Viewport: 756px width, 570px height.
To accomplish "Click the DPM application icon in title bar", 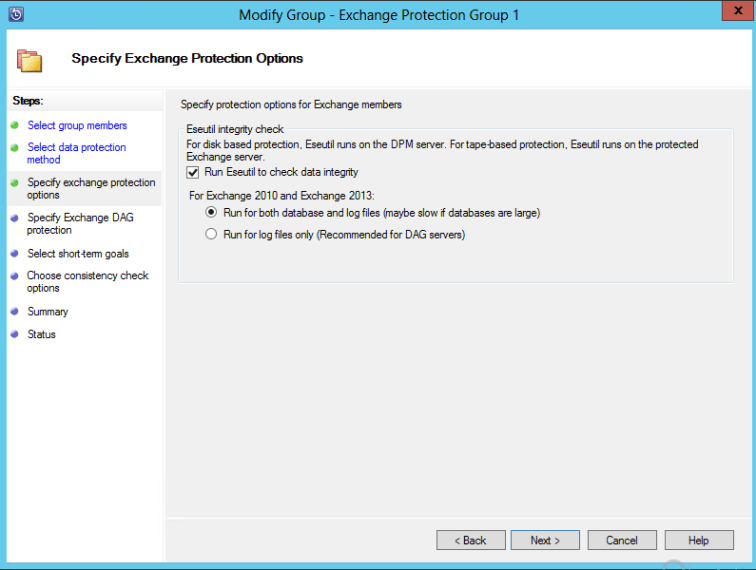I will [x=15, y=14].
